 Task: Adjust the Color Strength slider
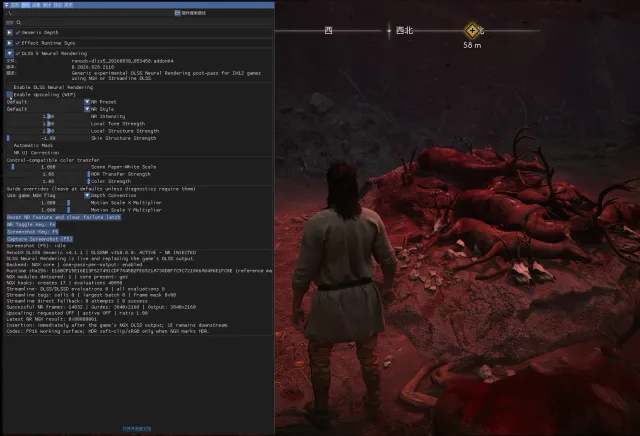[47, 181]
